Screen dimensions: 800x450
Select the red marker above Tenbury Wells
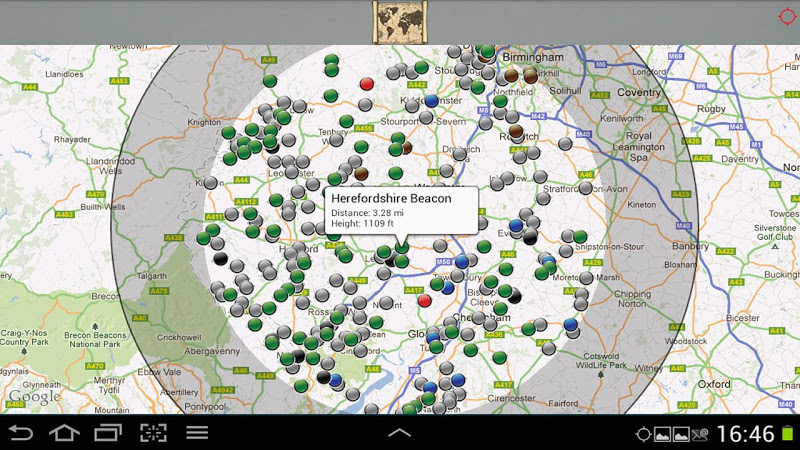coord(366,83)
